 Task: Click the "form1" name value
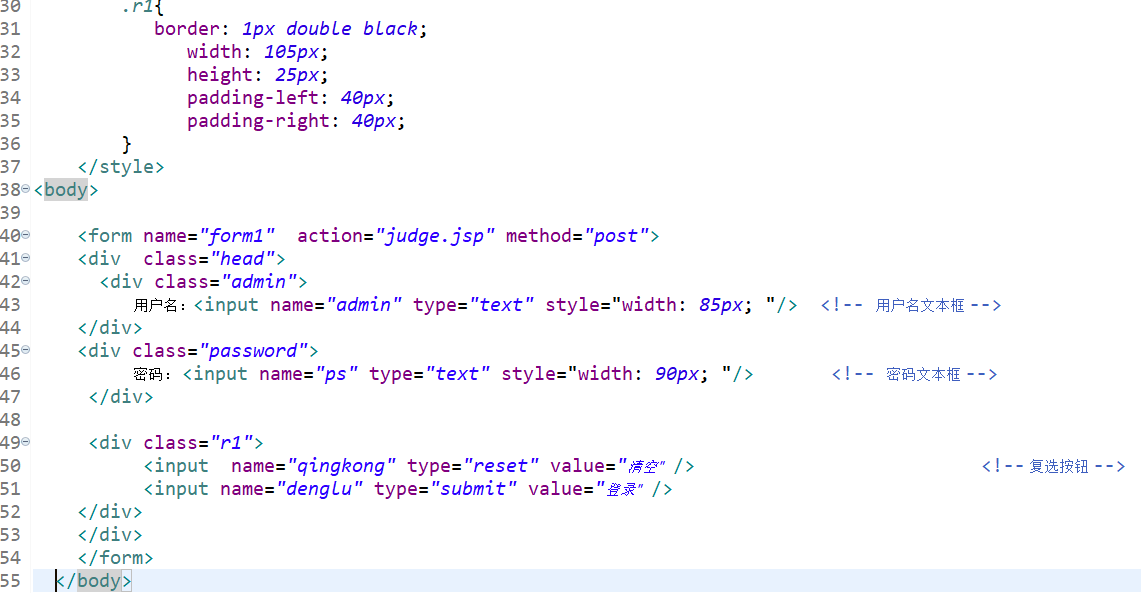pyautogui.click(x=236, y=236)
